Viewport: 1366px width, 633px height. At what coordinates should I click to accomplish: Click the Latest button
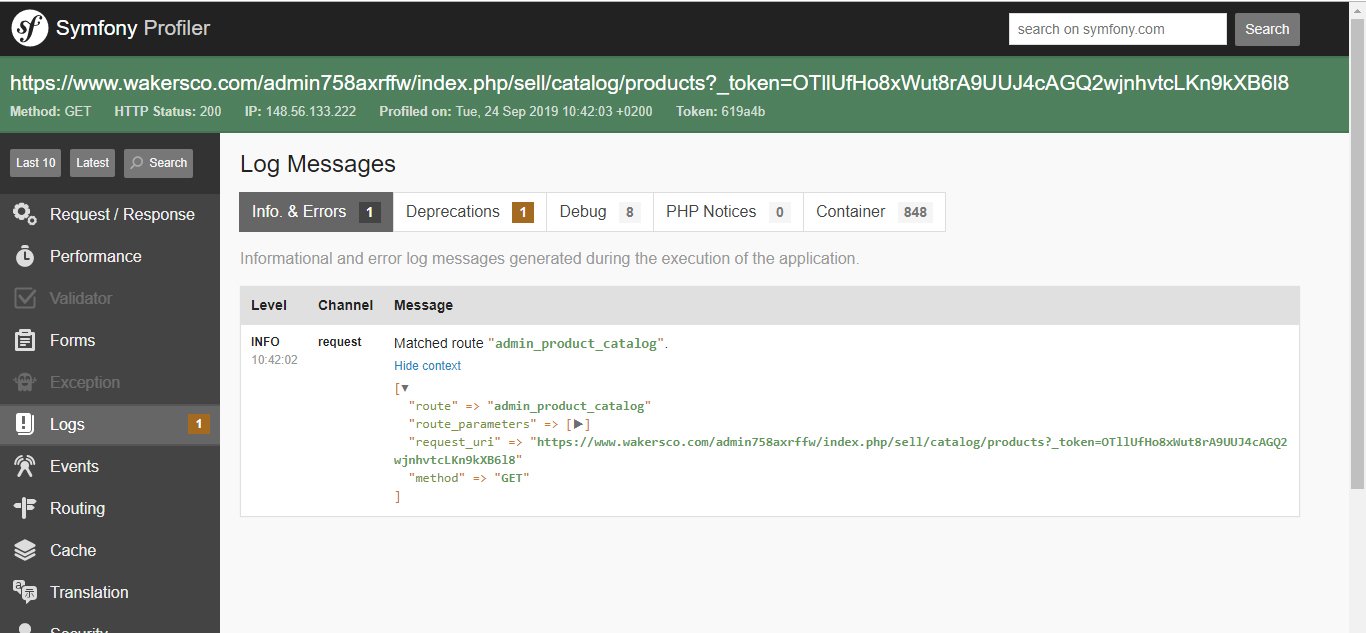[93, 163]
